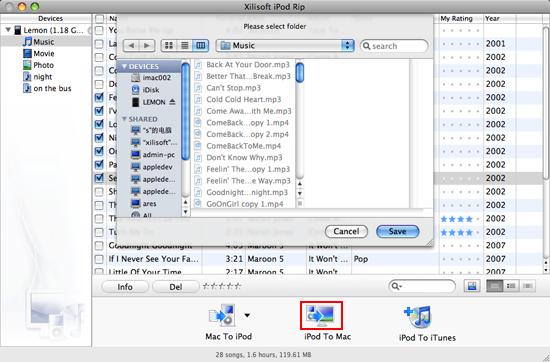550x362 pixels.
Task: Click the dialog Back navigation arrow
Action: pos(131,45)
